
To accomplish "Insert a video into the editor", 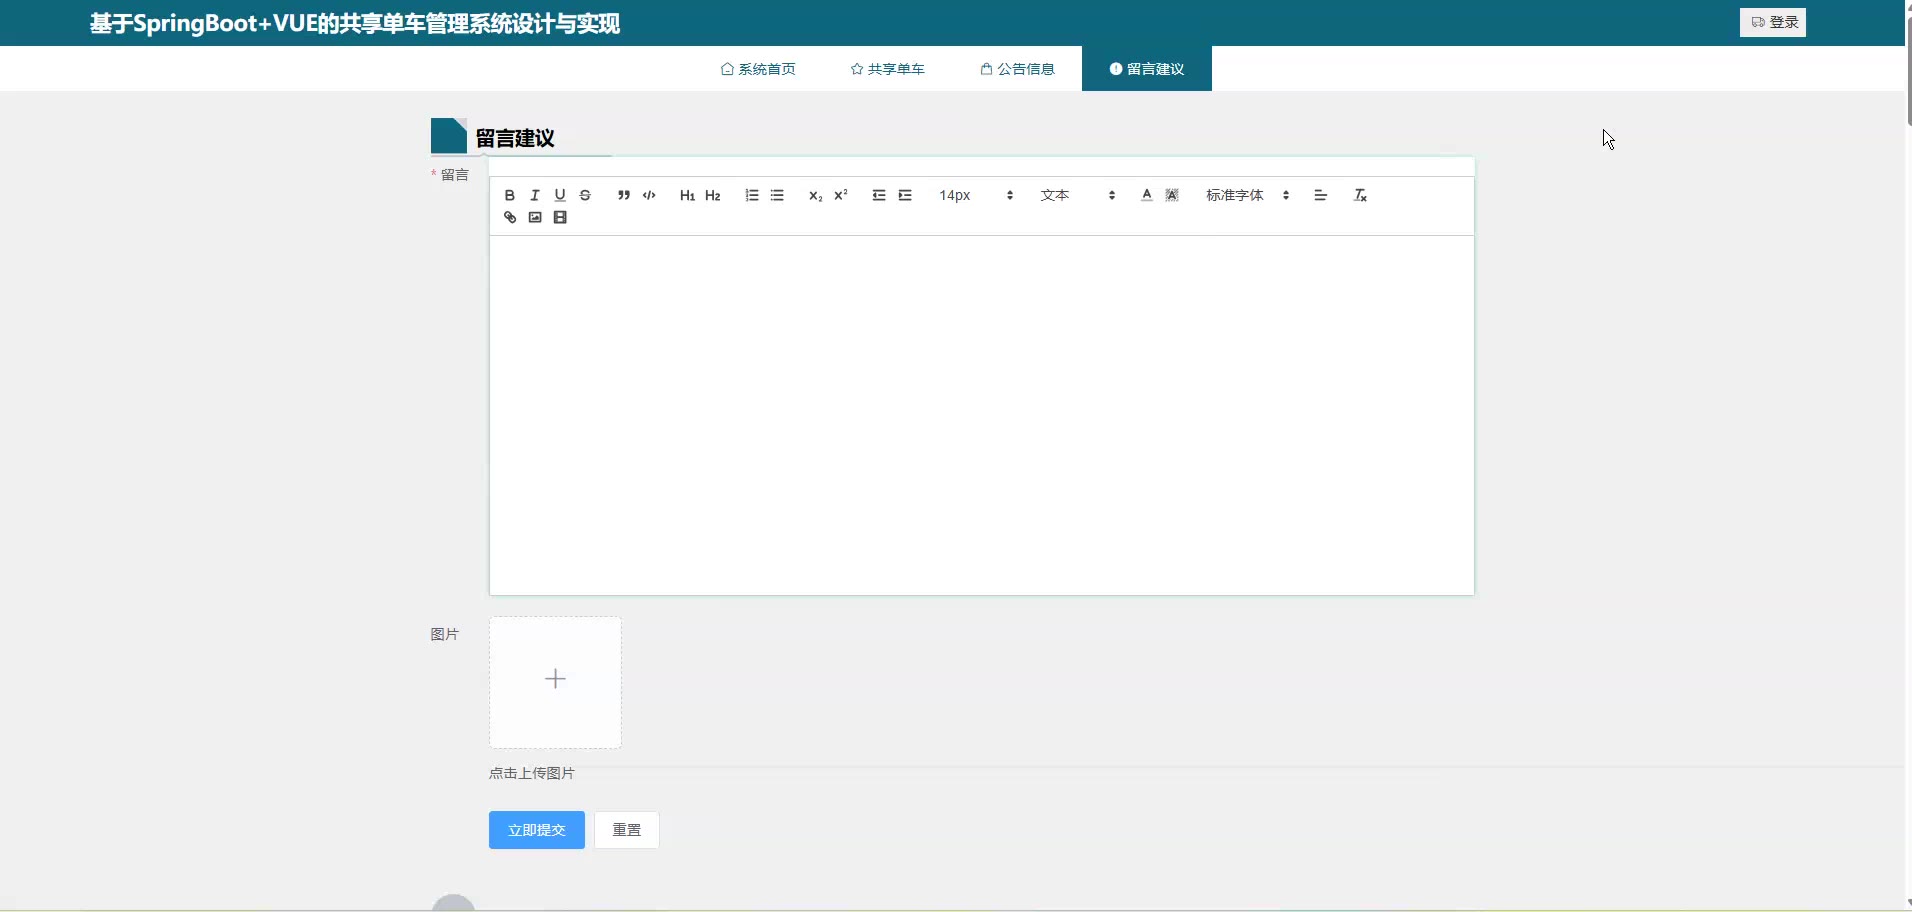I will coord(560,217).
